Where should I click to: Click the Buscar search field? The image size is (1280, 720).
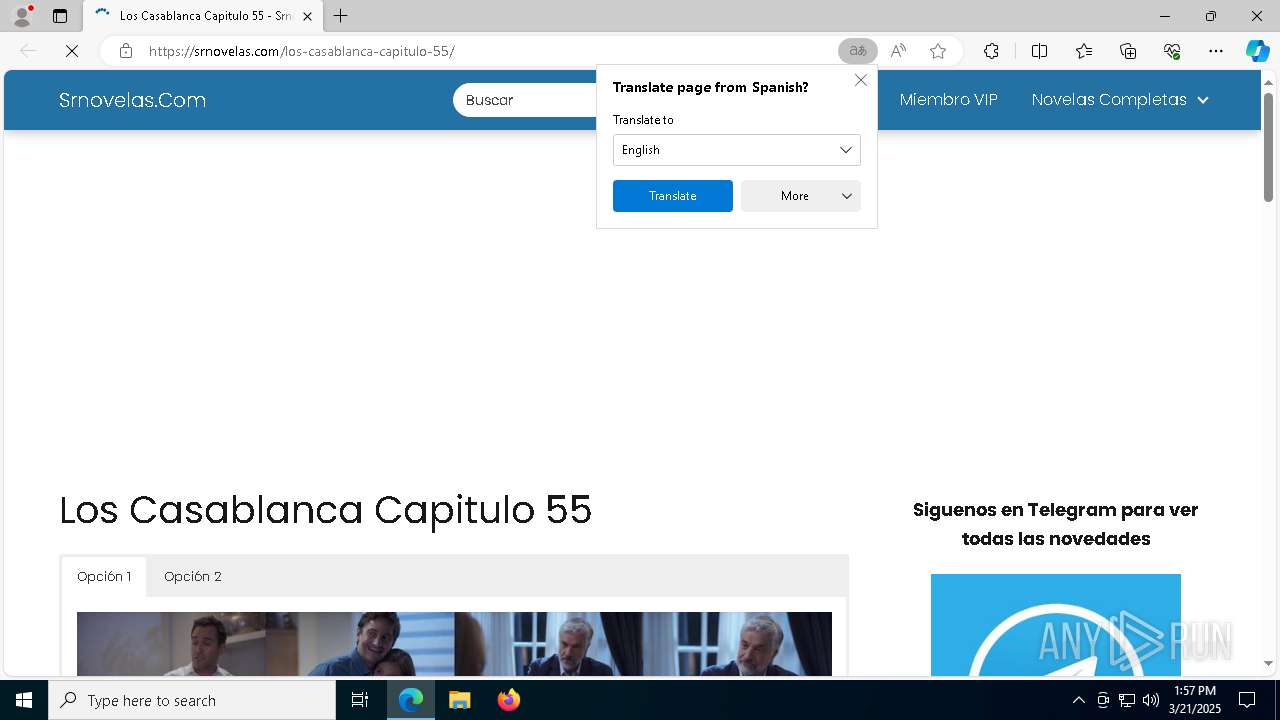tap(525, 100)
